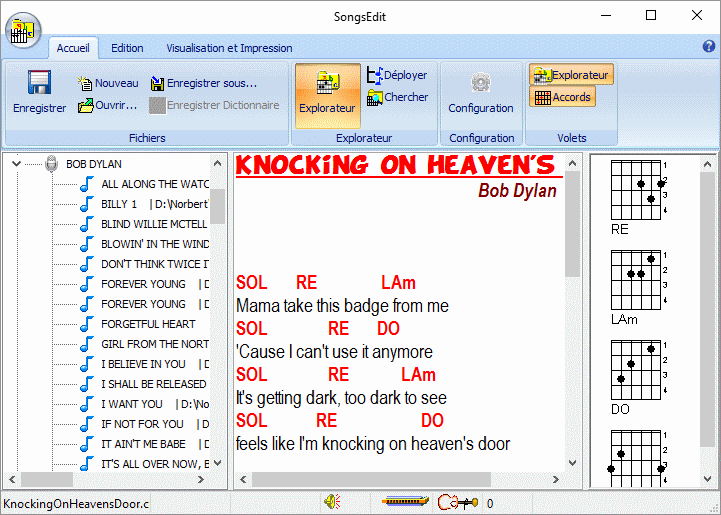
Task: Click note icon beside I WANT YOU
Action: coord(86,404)
